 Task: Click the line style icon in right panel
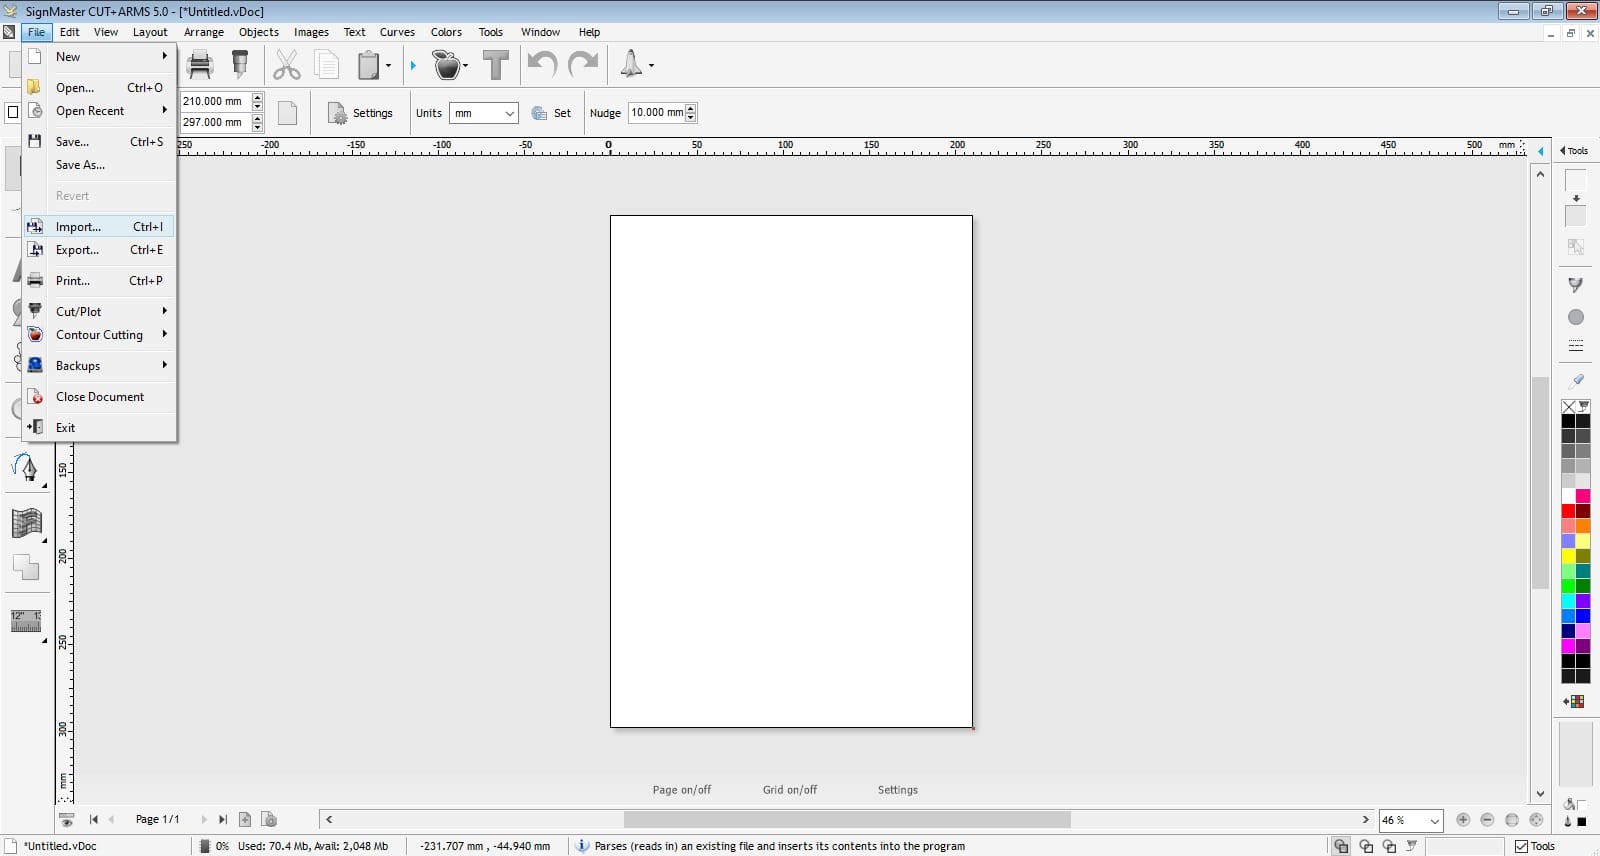tap(1576, 346)
